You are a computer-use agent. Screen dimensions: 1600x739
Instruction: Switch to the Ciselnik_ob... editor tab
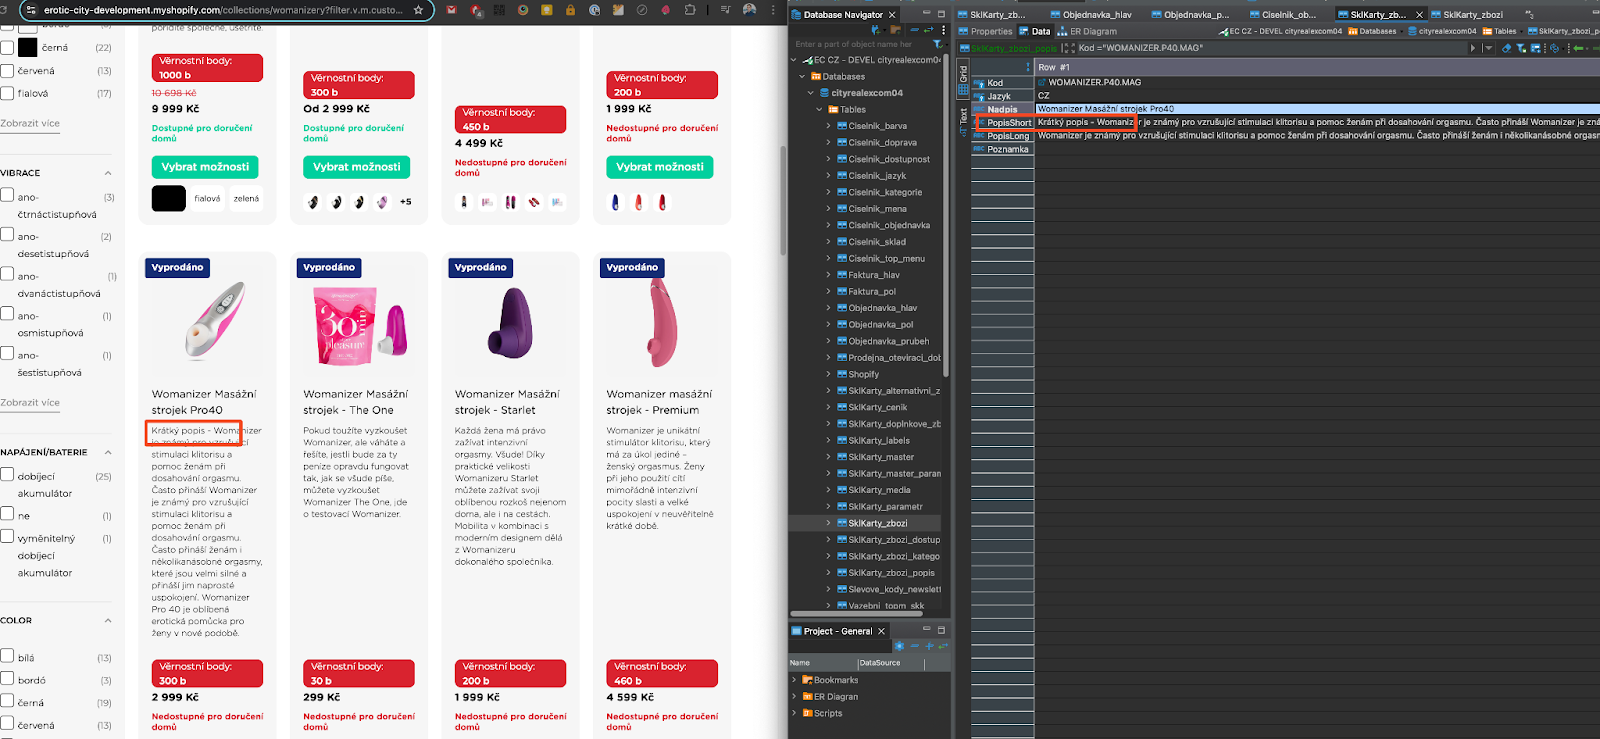coord(1282,15)
